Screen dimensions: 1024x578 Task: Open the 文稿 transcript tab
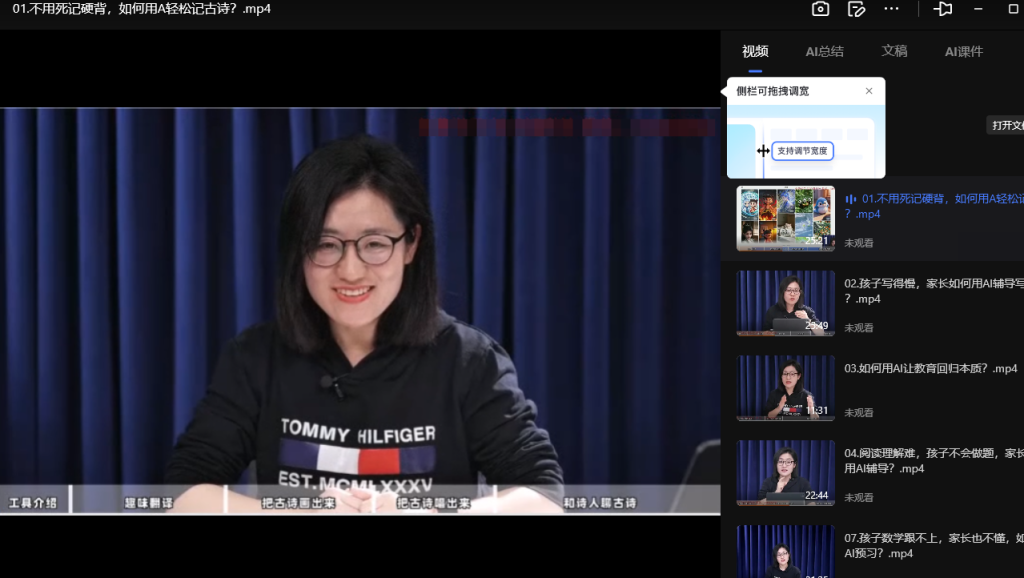[894, 52]
